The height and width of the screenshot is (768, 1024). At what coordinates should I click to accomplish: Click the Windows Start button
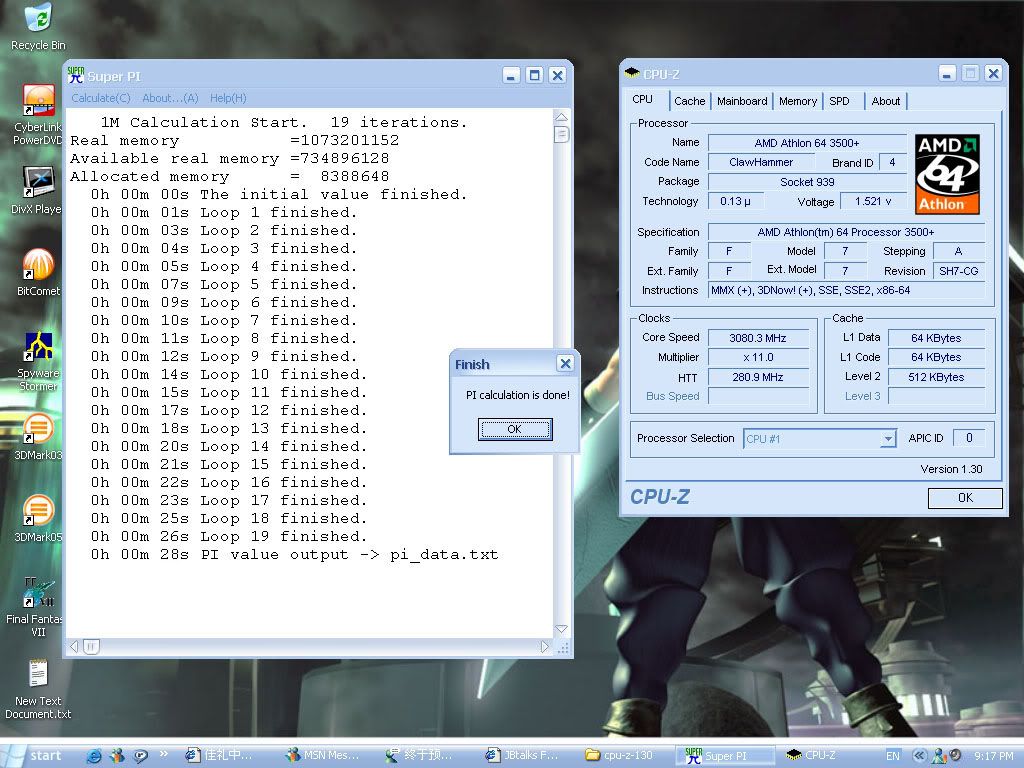[x=36, y=756]
